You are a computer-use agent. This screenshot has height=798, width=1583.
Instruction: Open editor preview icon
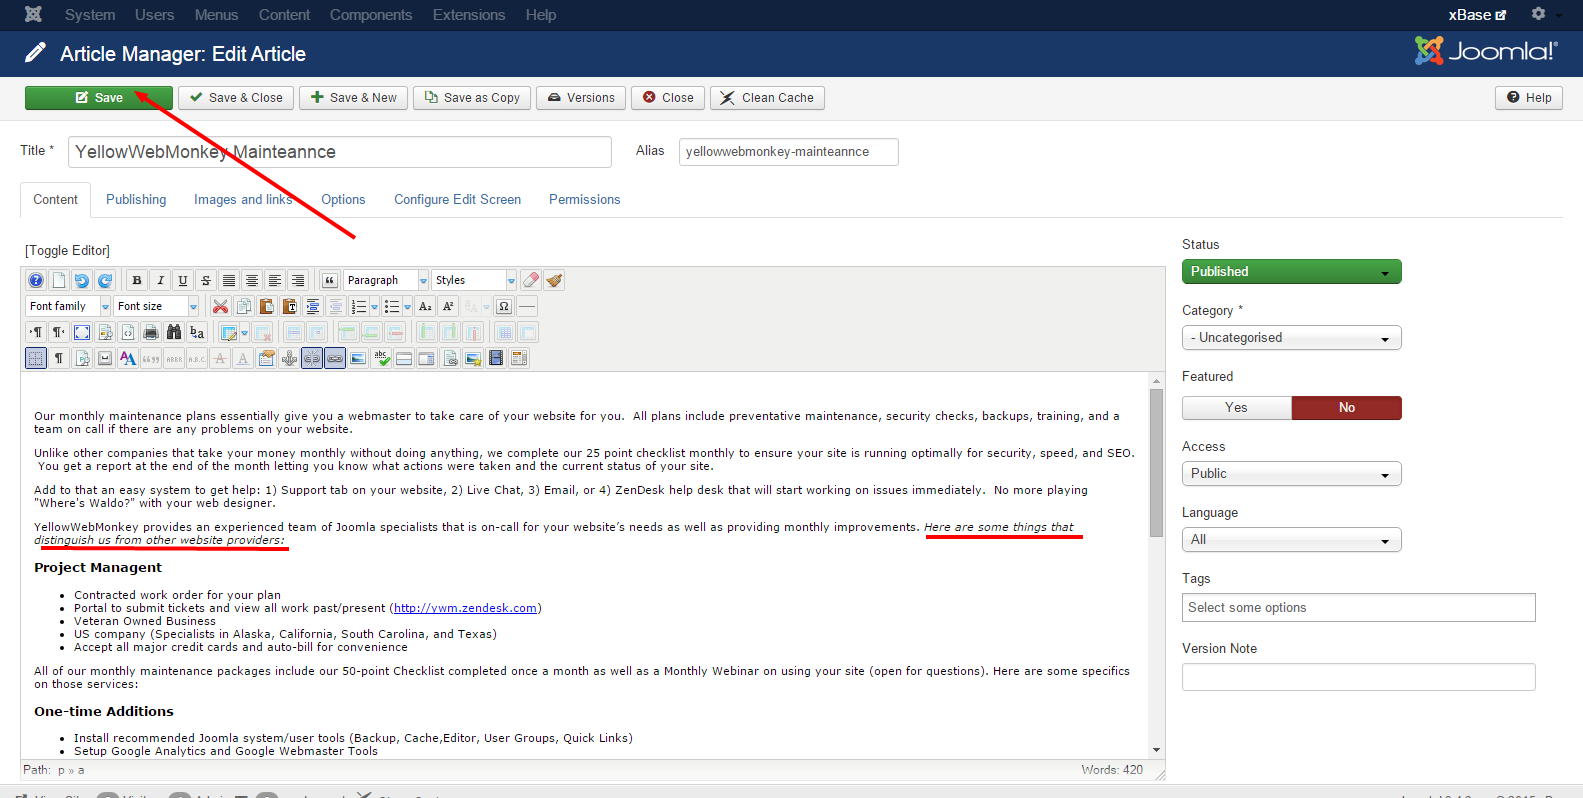point(105,332)
